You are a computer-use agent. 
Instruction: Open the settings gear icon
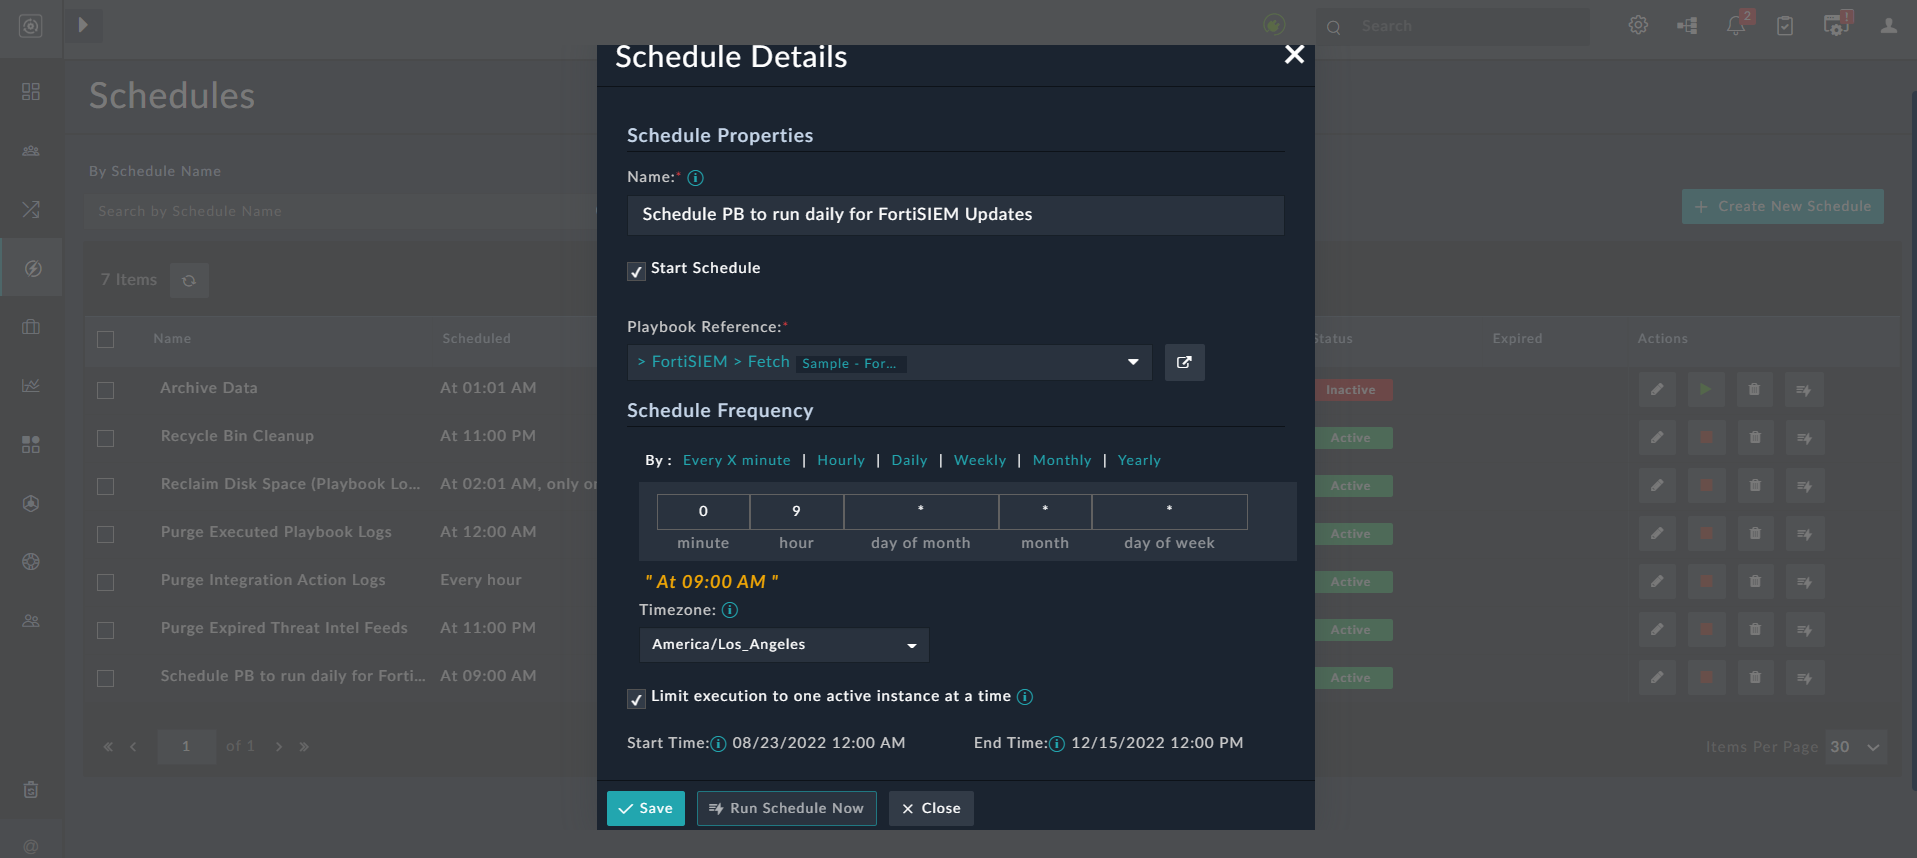1638,25
